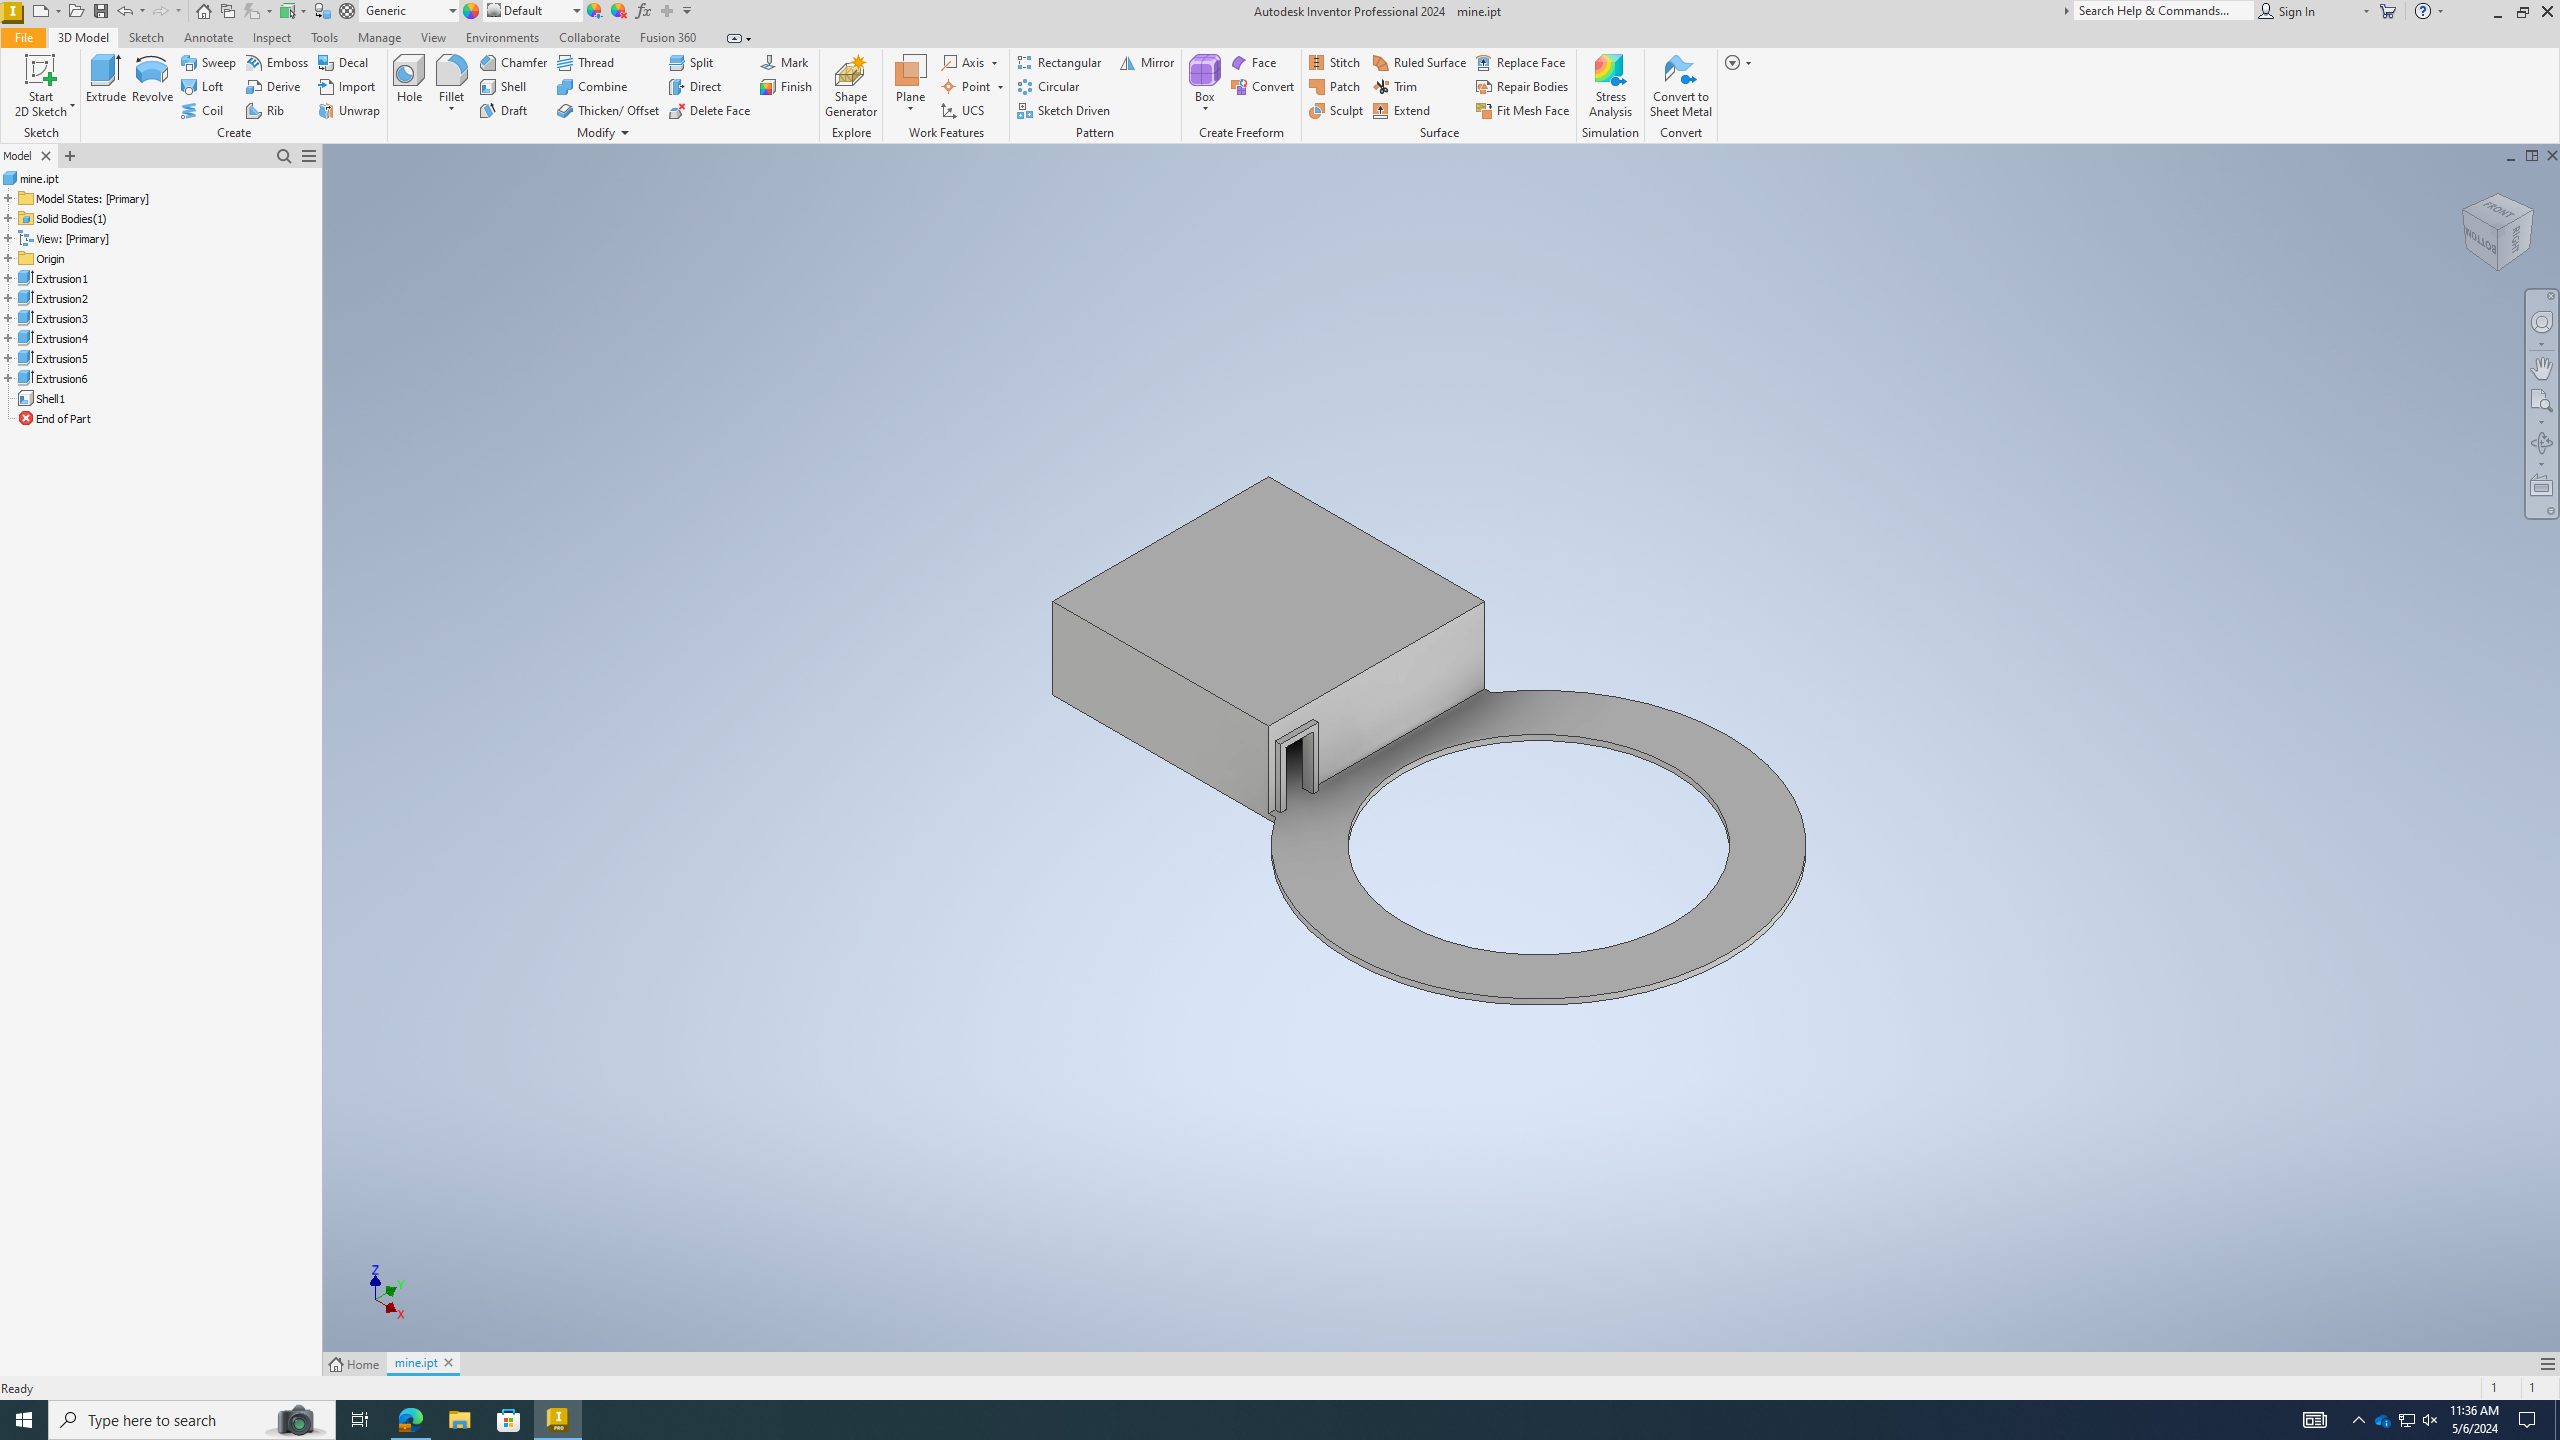Click Convert to Sheet Metal

[1680, 86]
